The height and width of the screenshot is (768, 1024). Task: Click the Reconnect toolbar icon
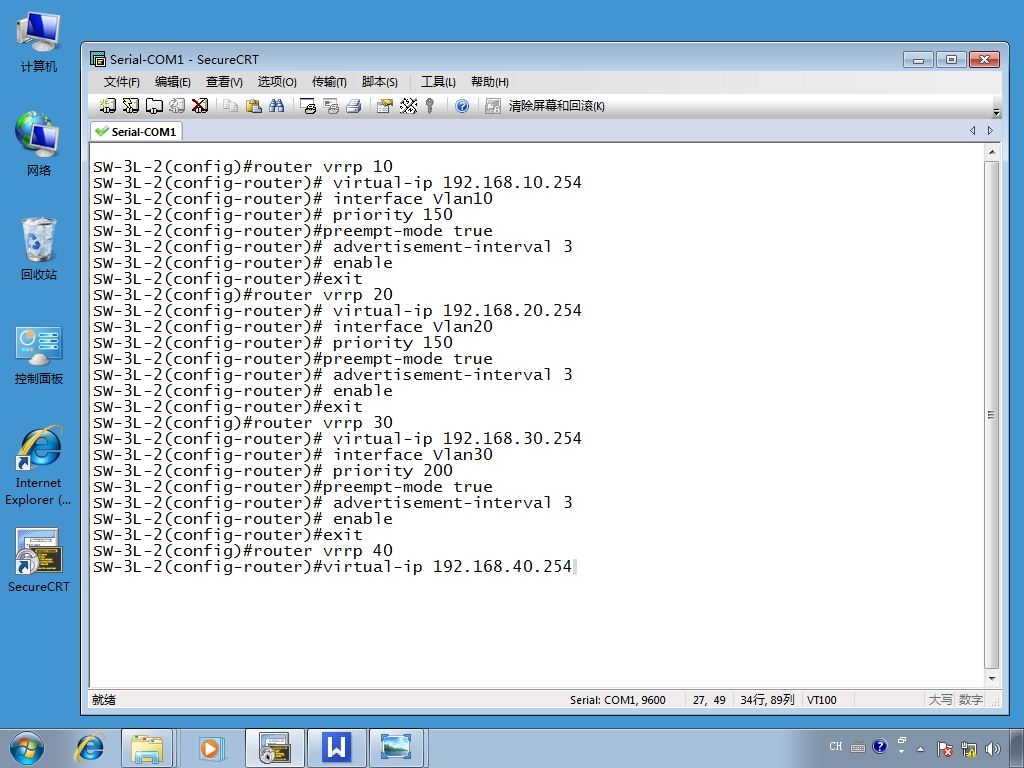pos(177,106)
